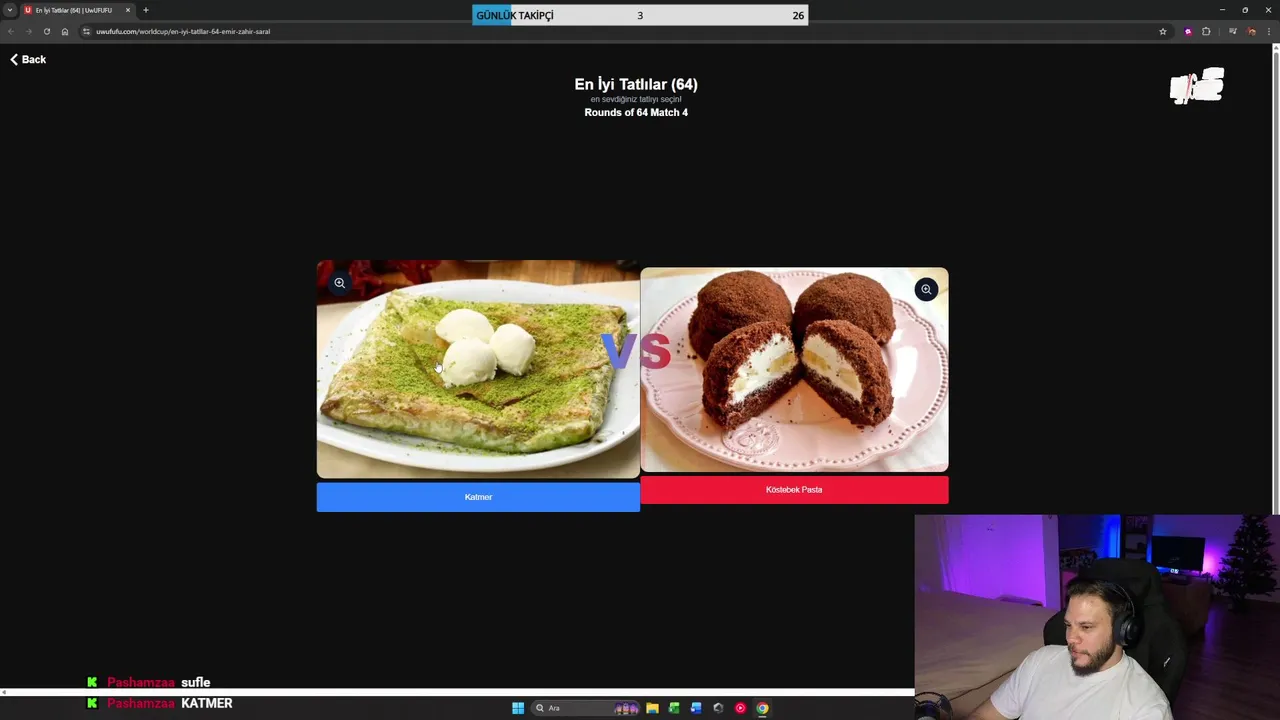Bookmark this page with the star icon
Viewport: 1280px width, 720px height.
(1163, 31)
